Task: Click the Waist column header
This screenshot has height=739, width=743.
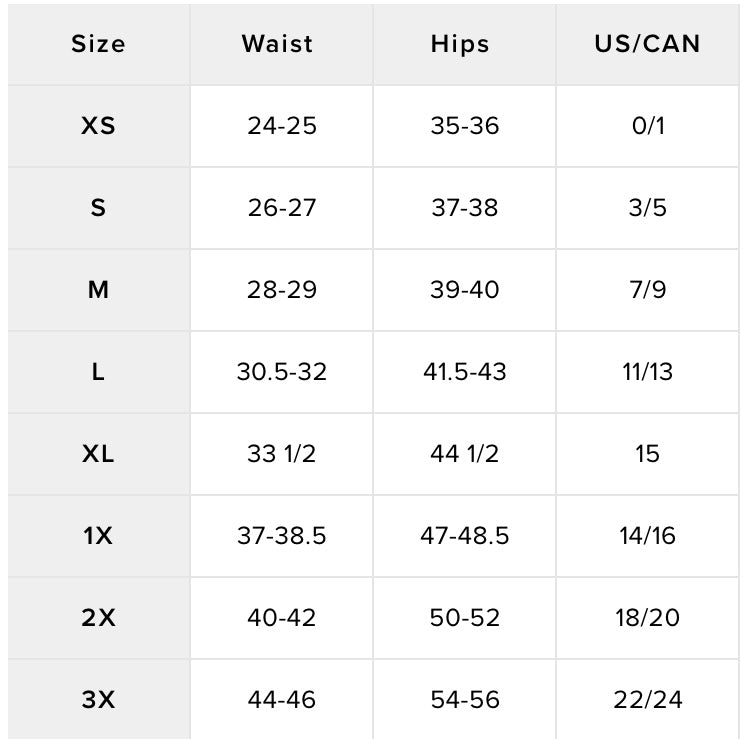Action: tap(277, 45)
